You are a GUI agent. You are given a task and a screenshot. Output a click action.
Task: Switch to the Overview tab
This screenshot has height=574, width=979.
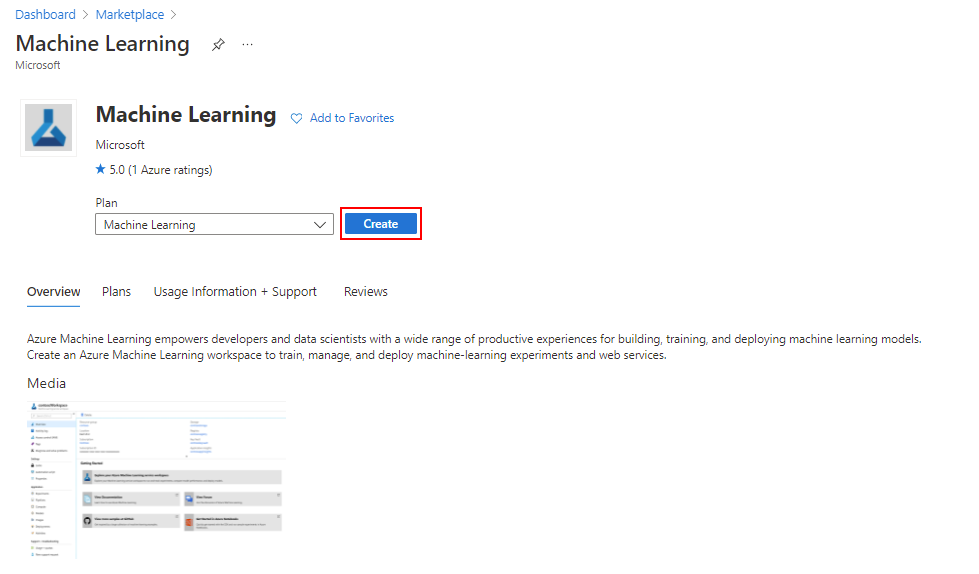[54, 292]
